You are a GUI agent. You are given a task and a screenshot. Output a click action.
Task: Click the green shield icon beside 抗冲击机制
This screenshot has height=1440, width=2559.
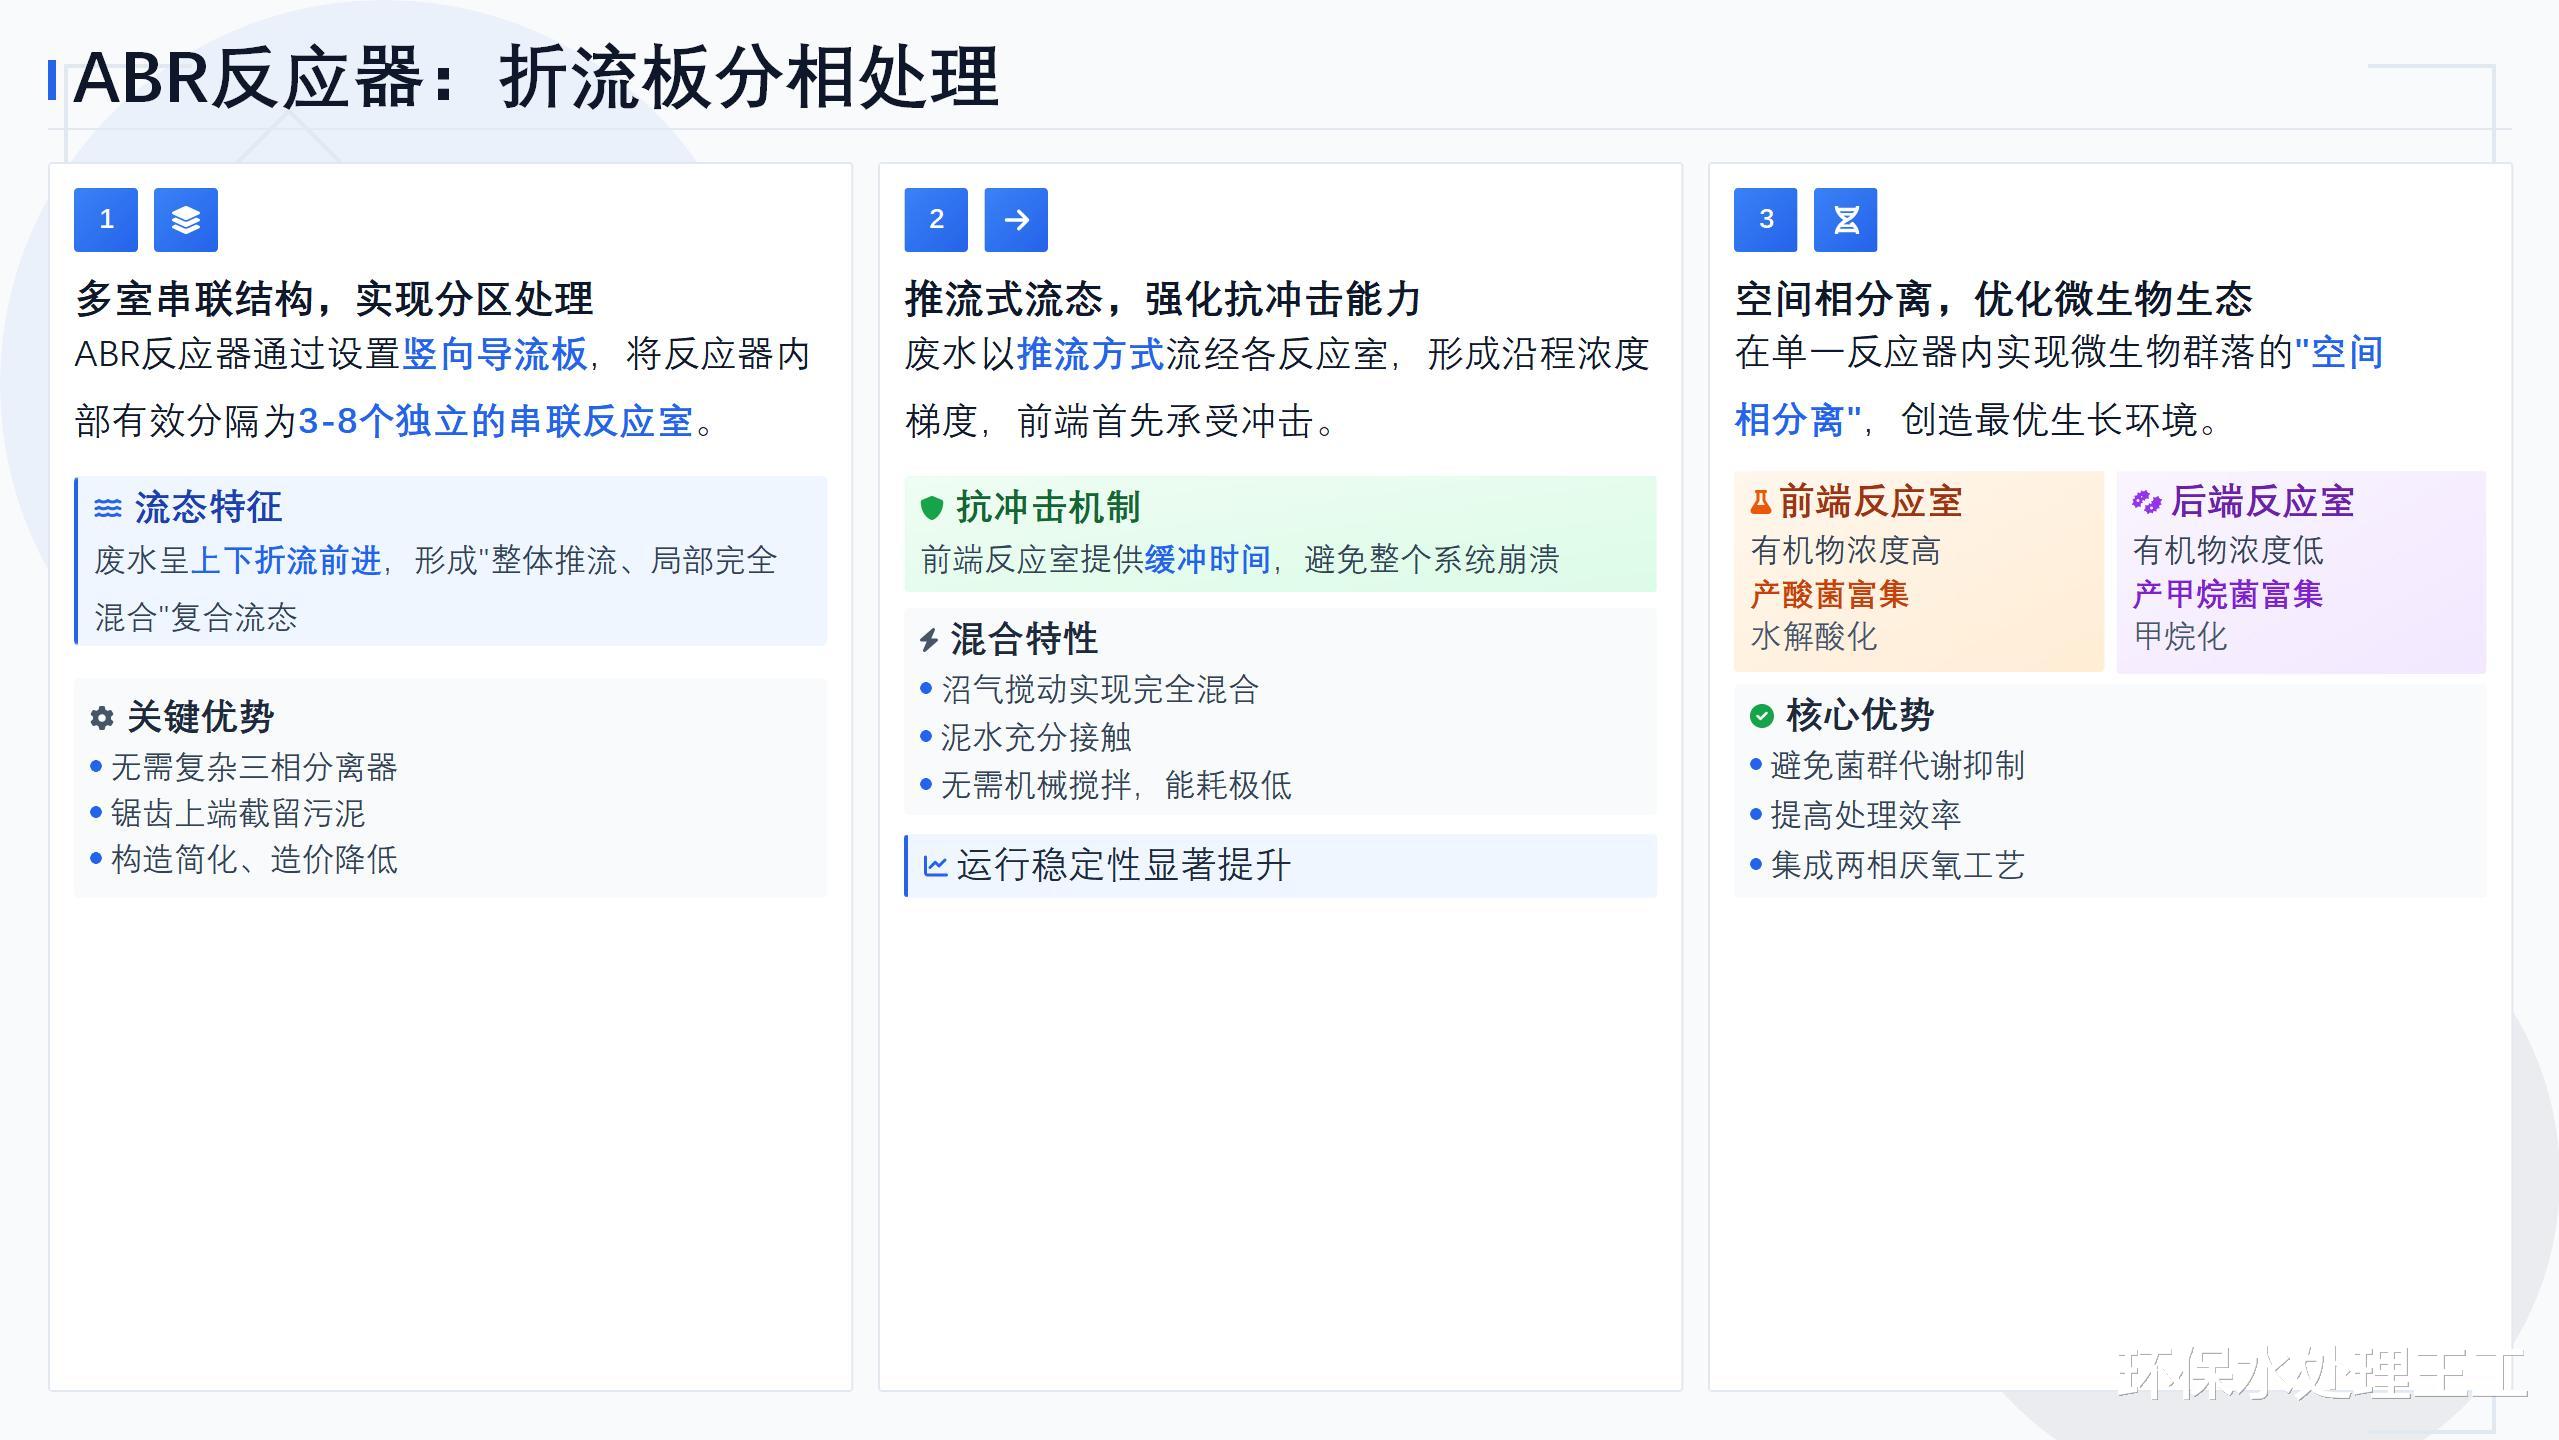931,508
